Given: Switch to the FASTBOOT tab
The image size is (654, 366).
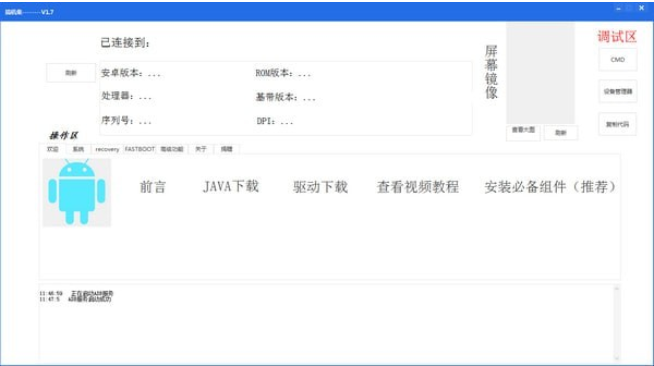Looking at the screenshot, I should pos(140,149).
